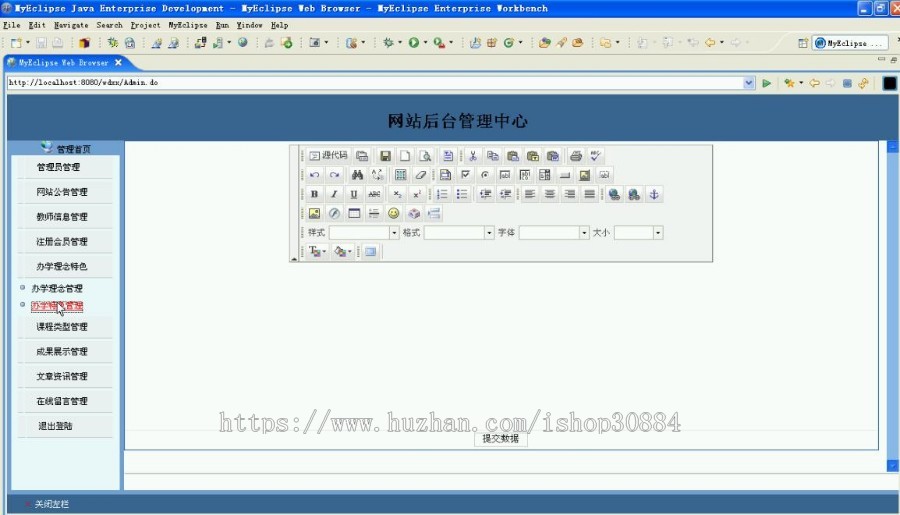Click the cut scissors icon
Viewport: 900px width, 515px height.
(473, 156)
